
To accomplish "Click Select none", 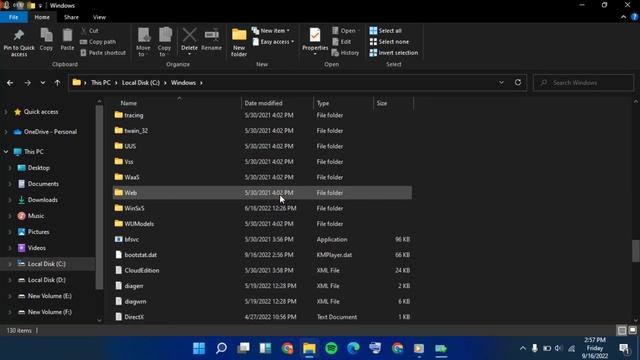I will coord(389,42).
